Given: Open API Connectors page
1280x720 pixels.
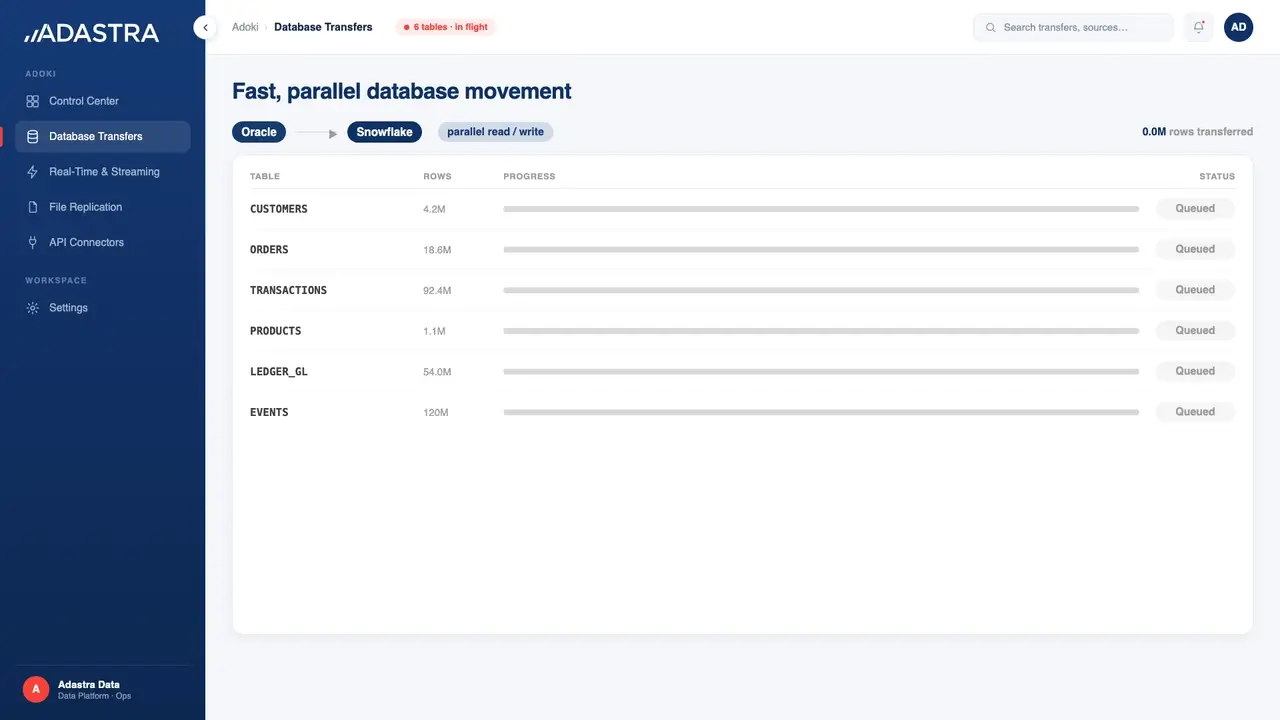Looking at the screenshot, I should point(102,242).
